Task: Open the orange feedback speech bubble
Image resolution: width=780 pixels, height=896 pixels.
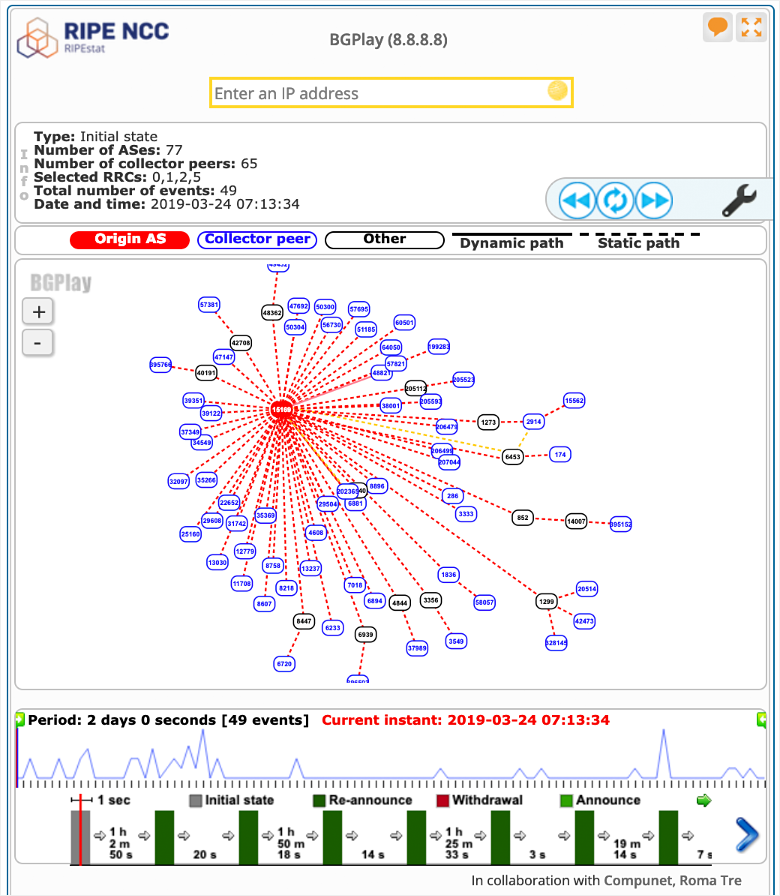Action: (717, 27)
